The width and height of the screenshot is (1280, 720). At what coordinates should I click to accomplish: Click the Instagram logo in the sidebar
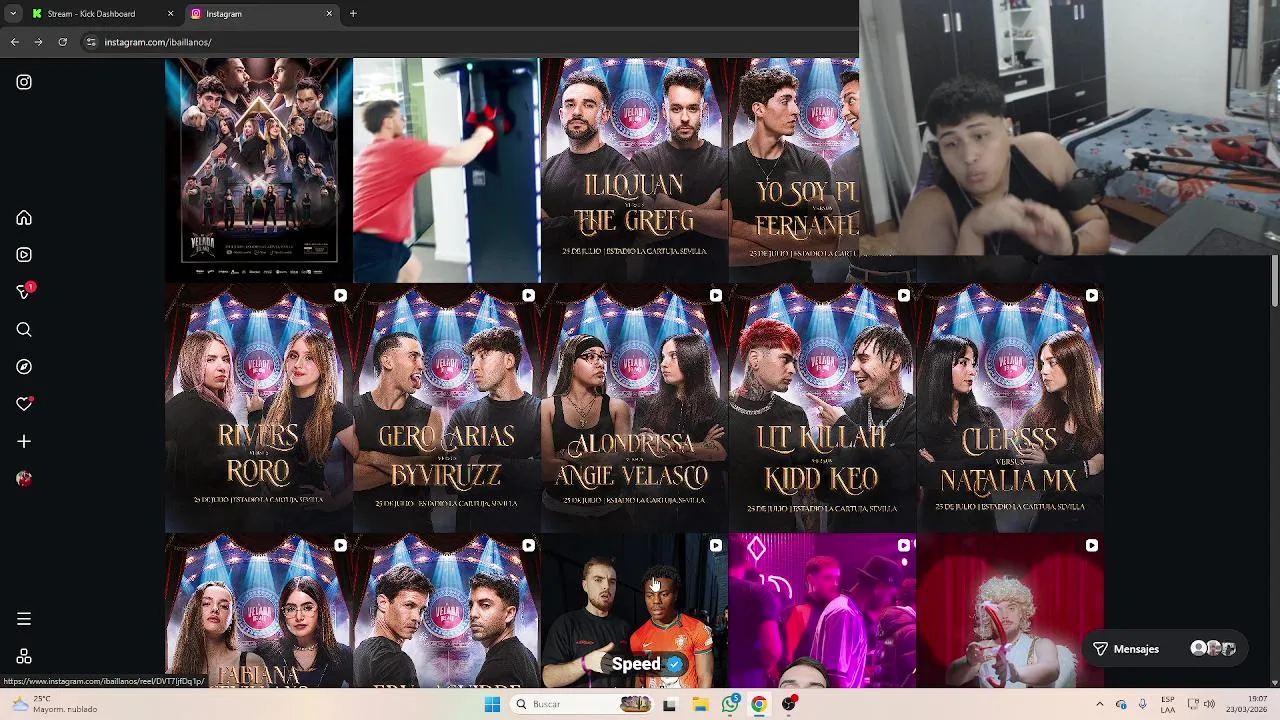pos(24,82)
